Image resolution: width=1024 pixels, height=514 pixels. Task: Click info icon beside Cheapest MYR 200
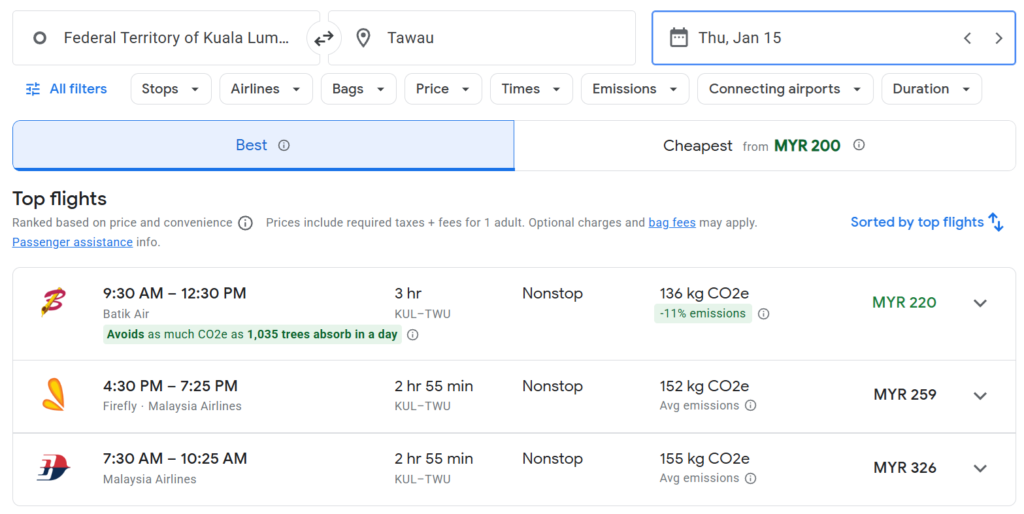click(859, 145)
